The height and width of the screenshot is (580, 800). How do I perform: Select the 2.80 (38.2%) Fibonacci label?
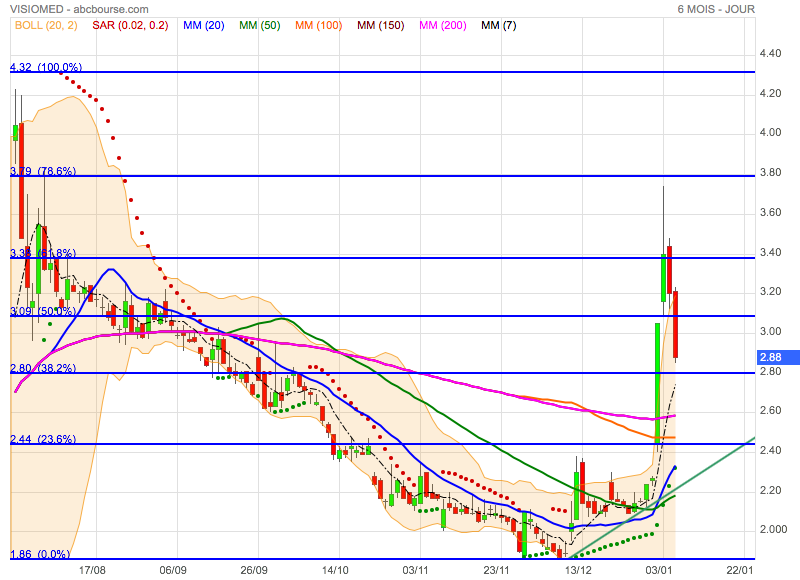(x=42, y=368)
